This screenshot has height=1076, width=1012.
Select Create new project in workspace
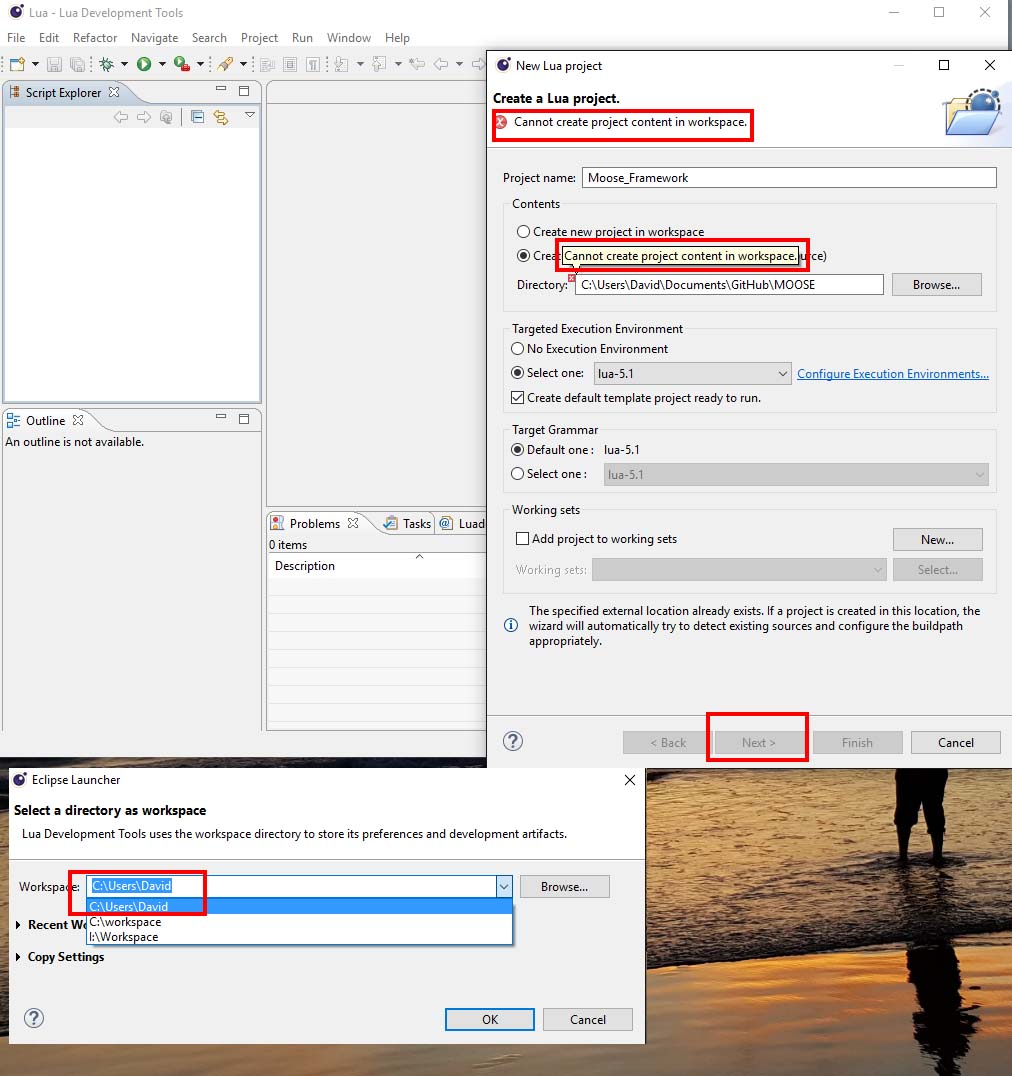click(523, 232)
